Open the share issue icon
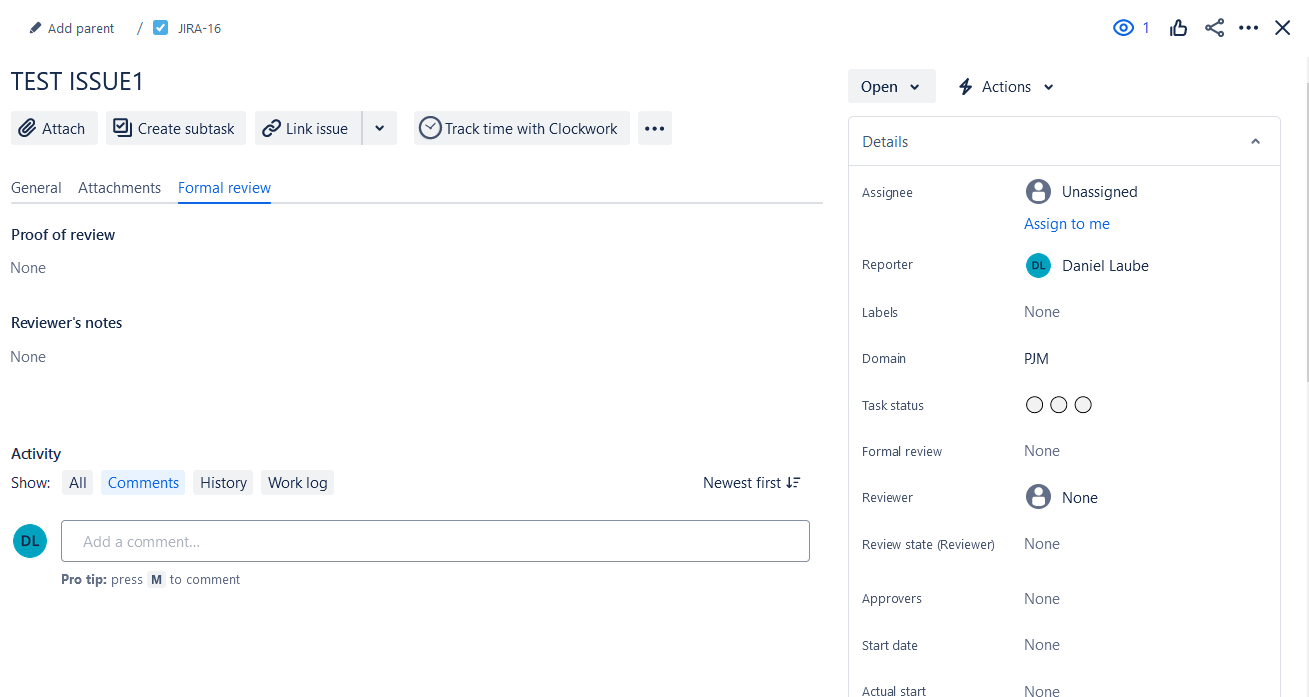 1214,27
